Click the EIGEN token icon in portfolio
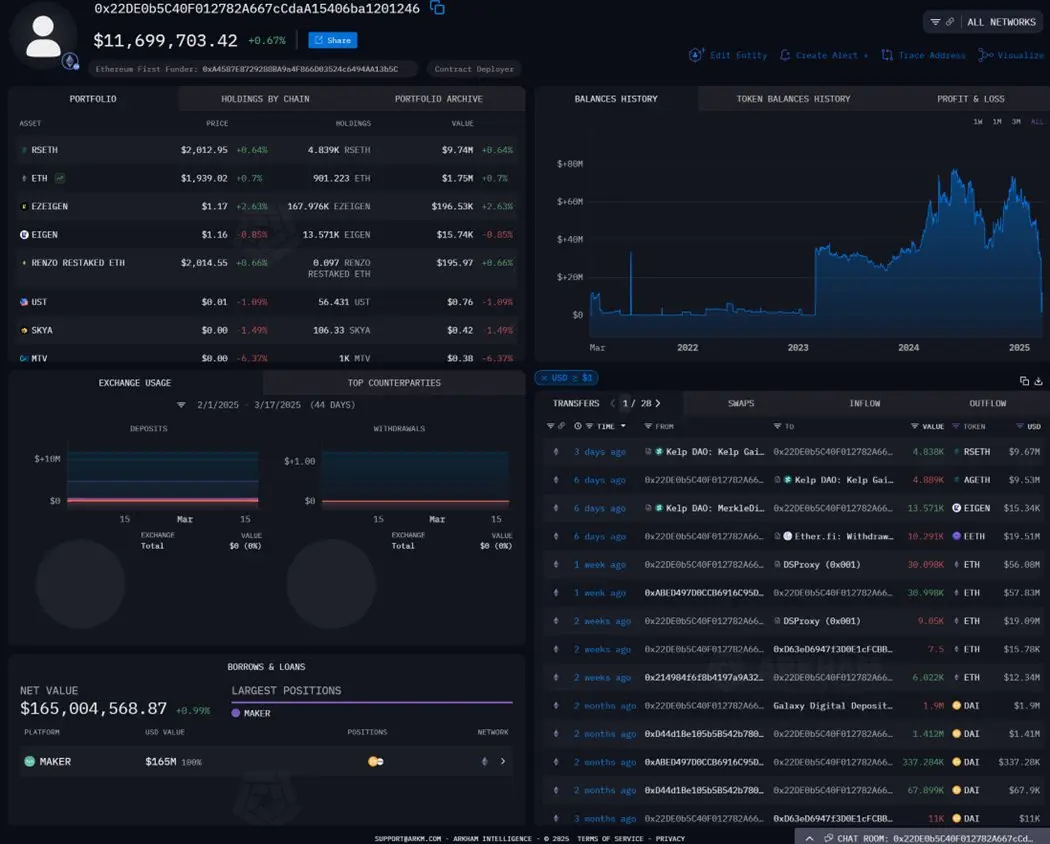This screenshot has width=1050, height=844. click(x=24, y=234)
